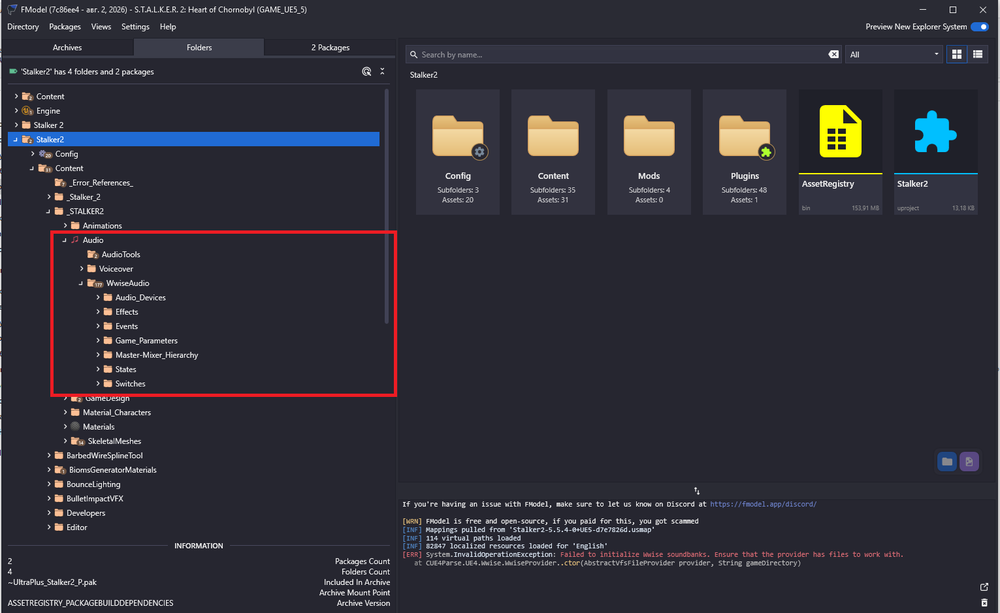Viewport: 1000px width, 613px height.
Task: Click the FModel app icon in title bar
Action: pyautogui.click(x=12, y=10)
